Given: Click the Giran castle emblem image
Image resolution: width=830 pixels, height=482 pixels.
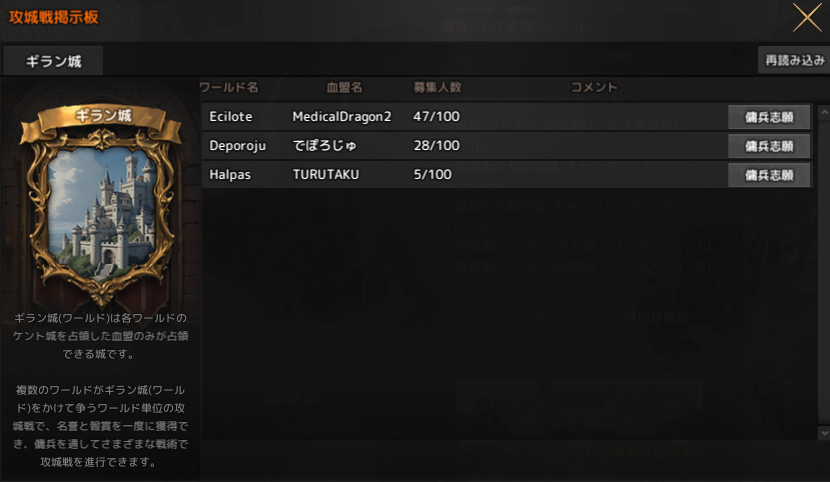Looking at the screenshot, I should pyautogui.click(x=101, y=206).
